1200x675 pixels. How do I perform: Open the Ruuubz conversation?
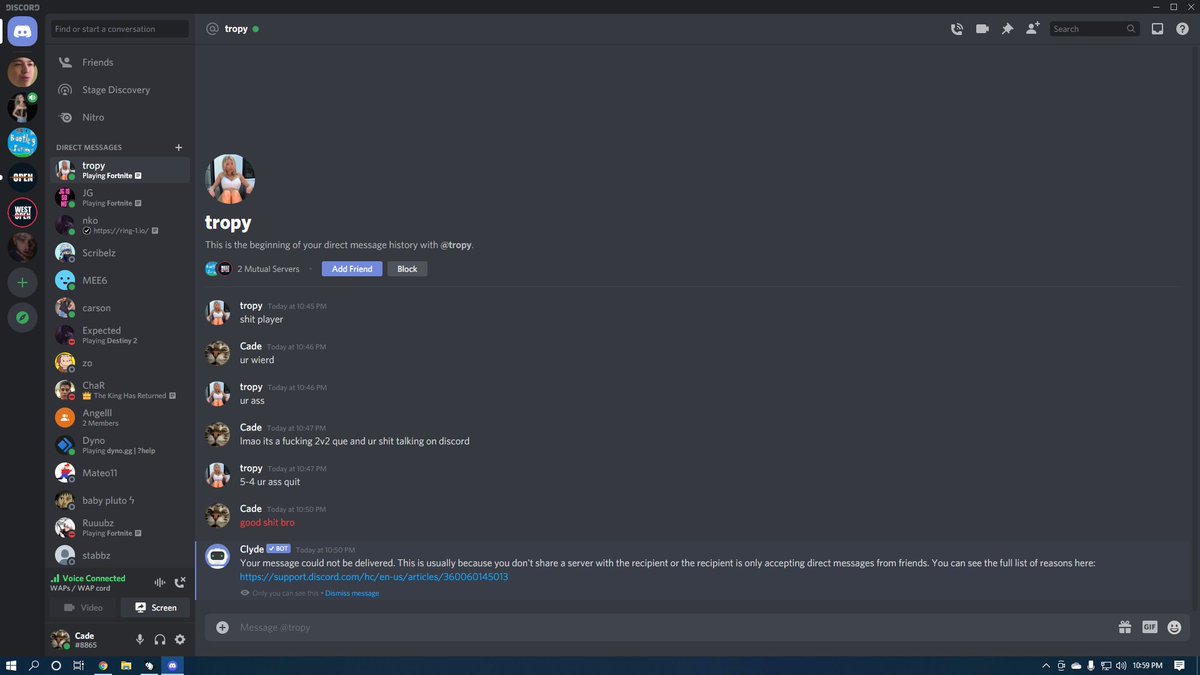tap(120, 528)
